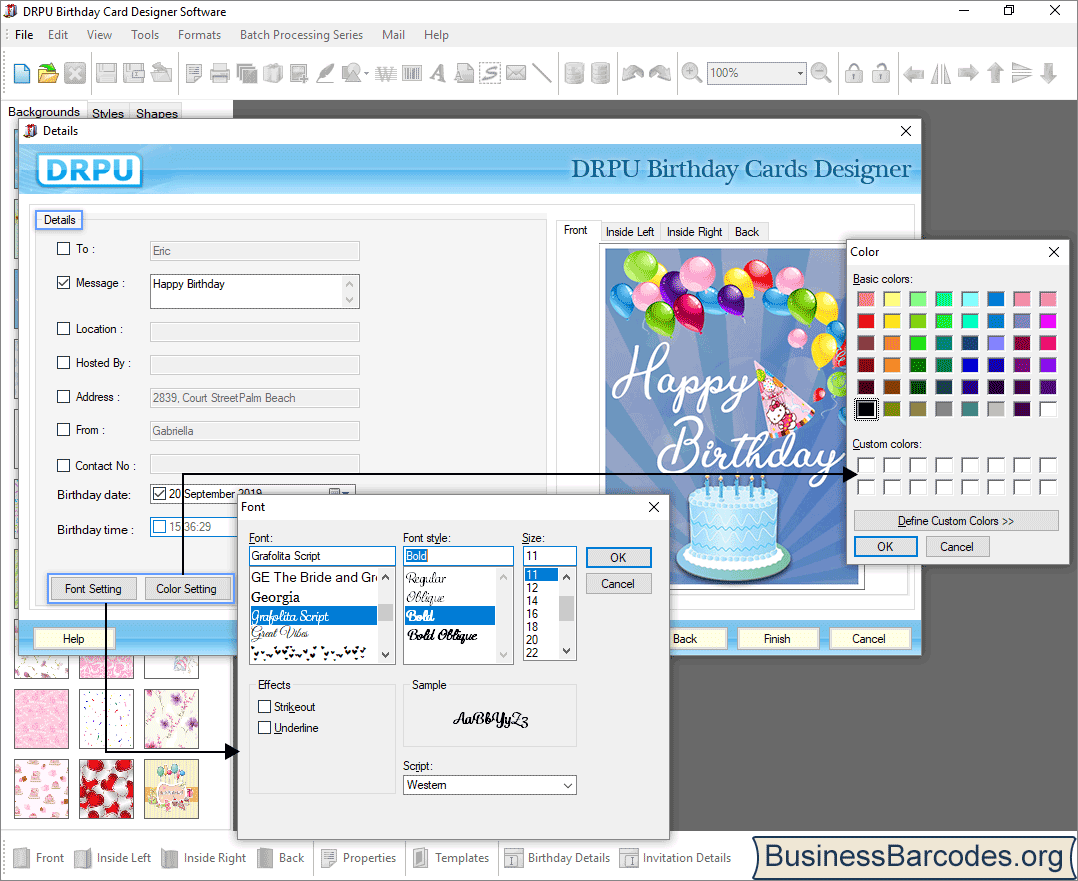
Task: Open the shapes tool dropdown arrow
Action: click(x=366, y=73)
